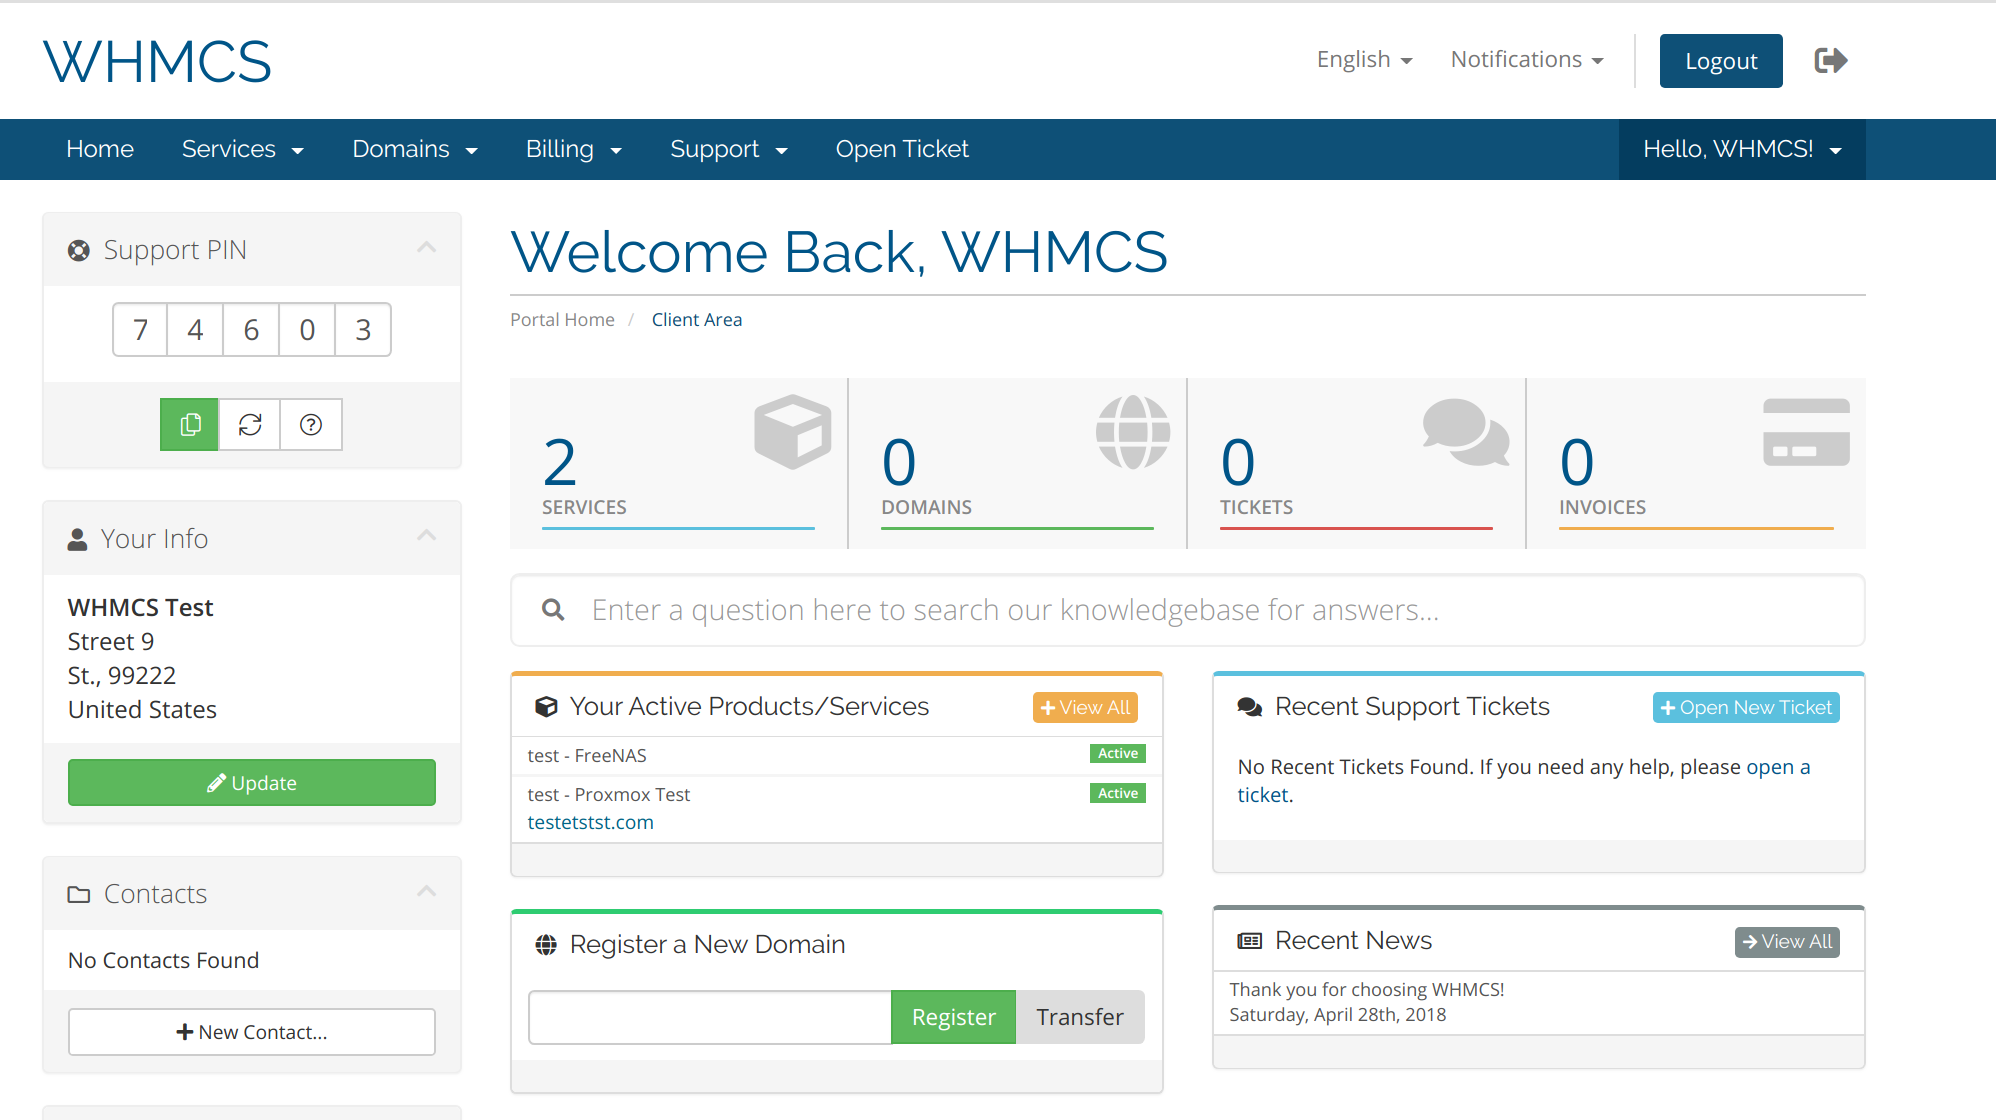
Task: Open the English language dropdown
Action: coord(1364,59)
